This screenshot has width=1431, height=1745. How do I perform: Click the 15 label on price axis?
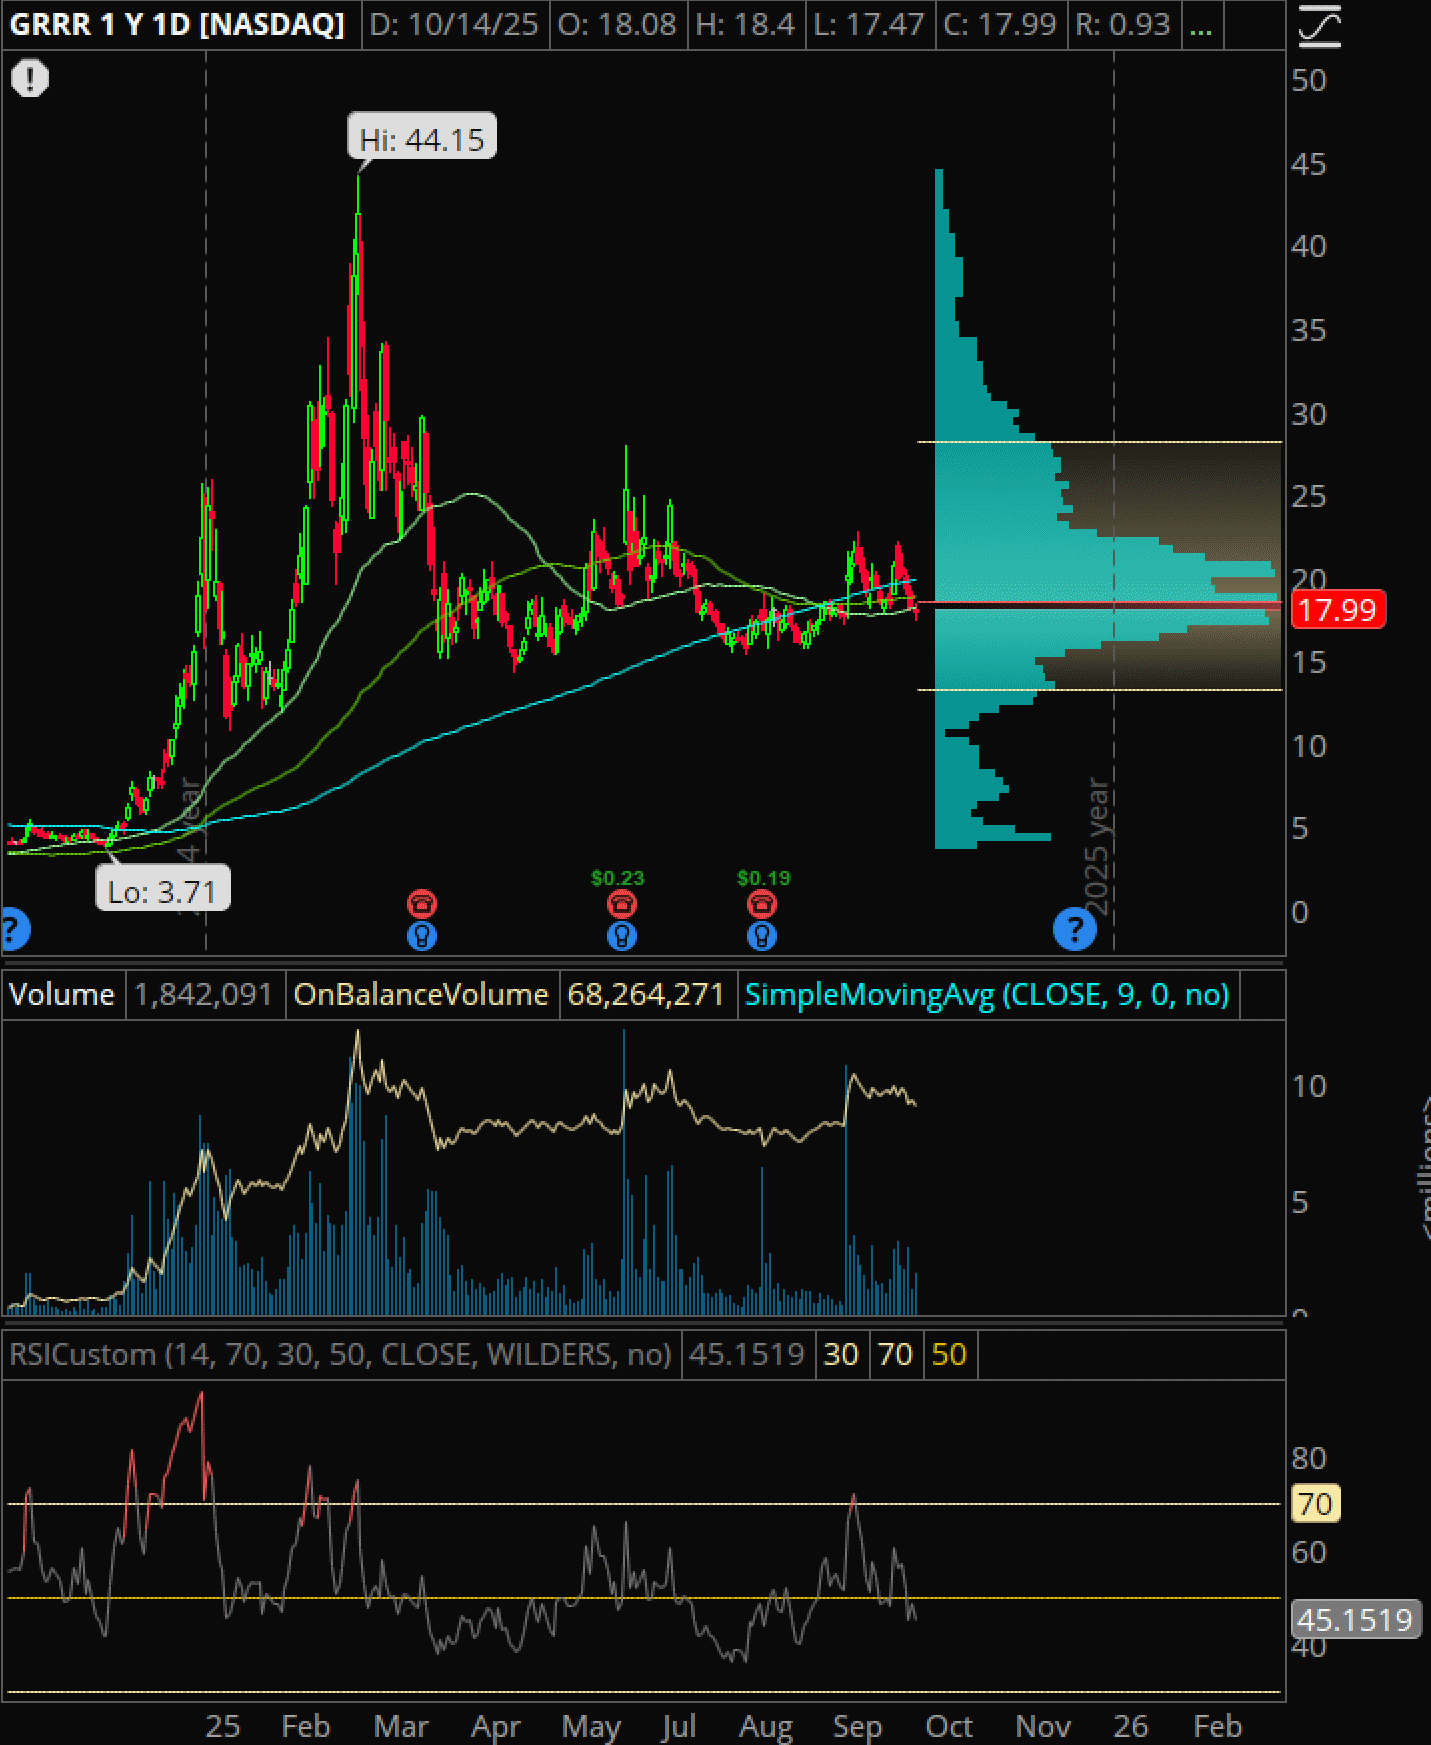pyautogui.click(x=1309, y=662)
